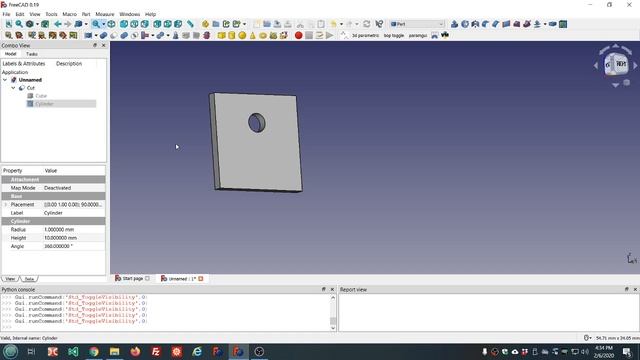Switch to the Data property tab
The image size is (640, 360).
tap(29, 279)
